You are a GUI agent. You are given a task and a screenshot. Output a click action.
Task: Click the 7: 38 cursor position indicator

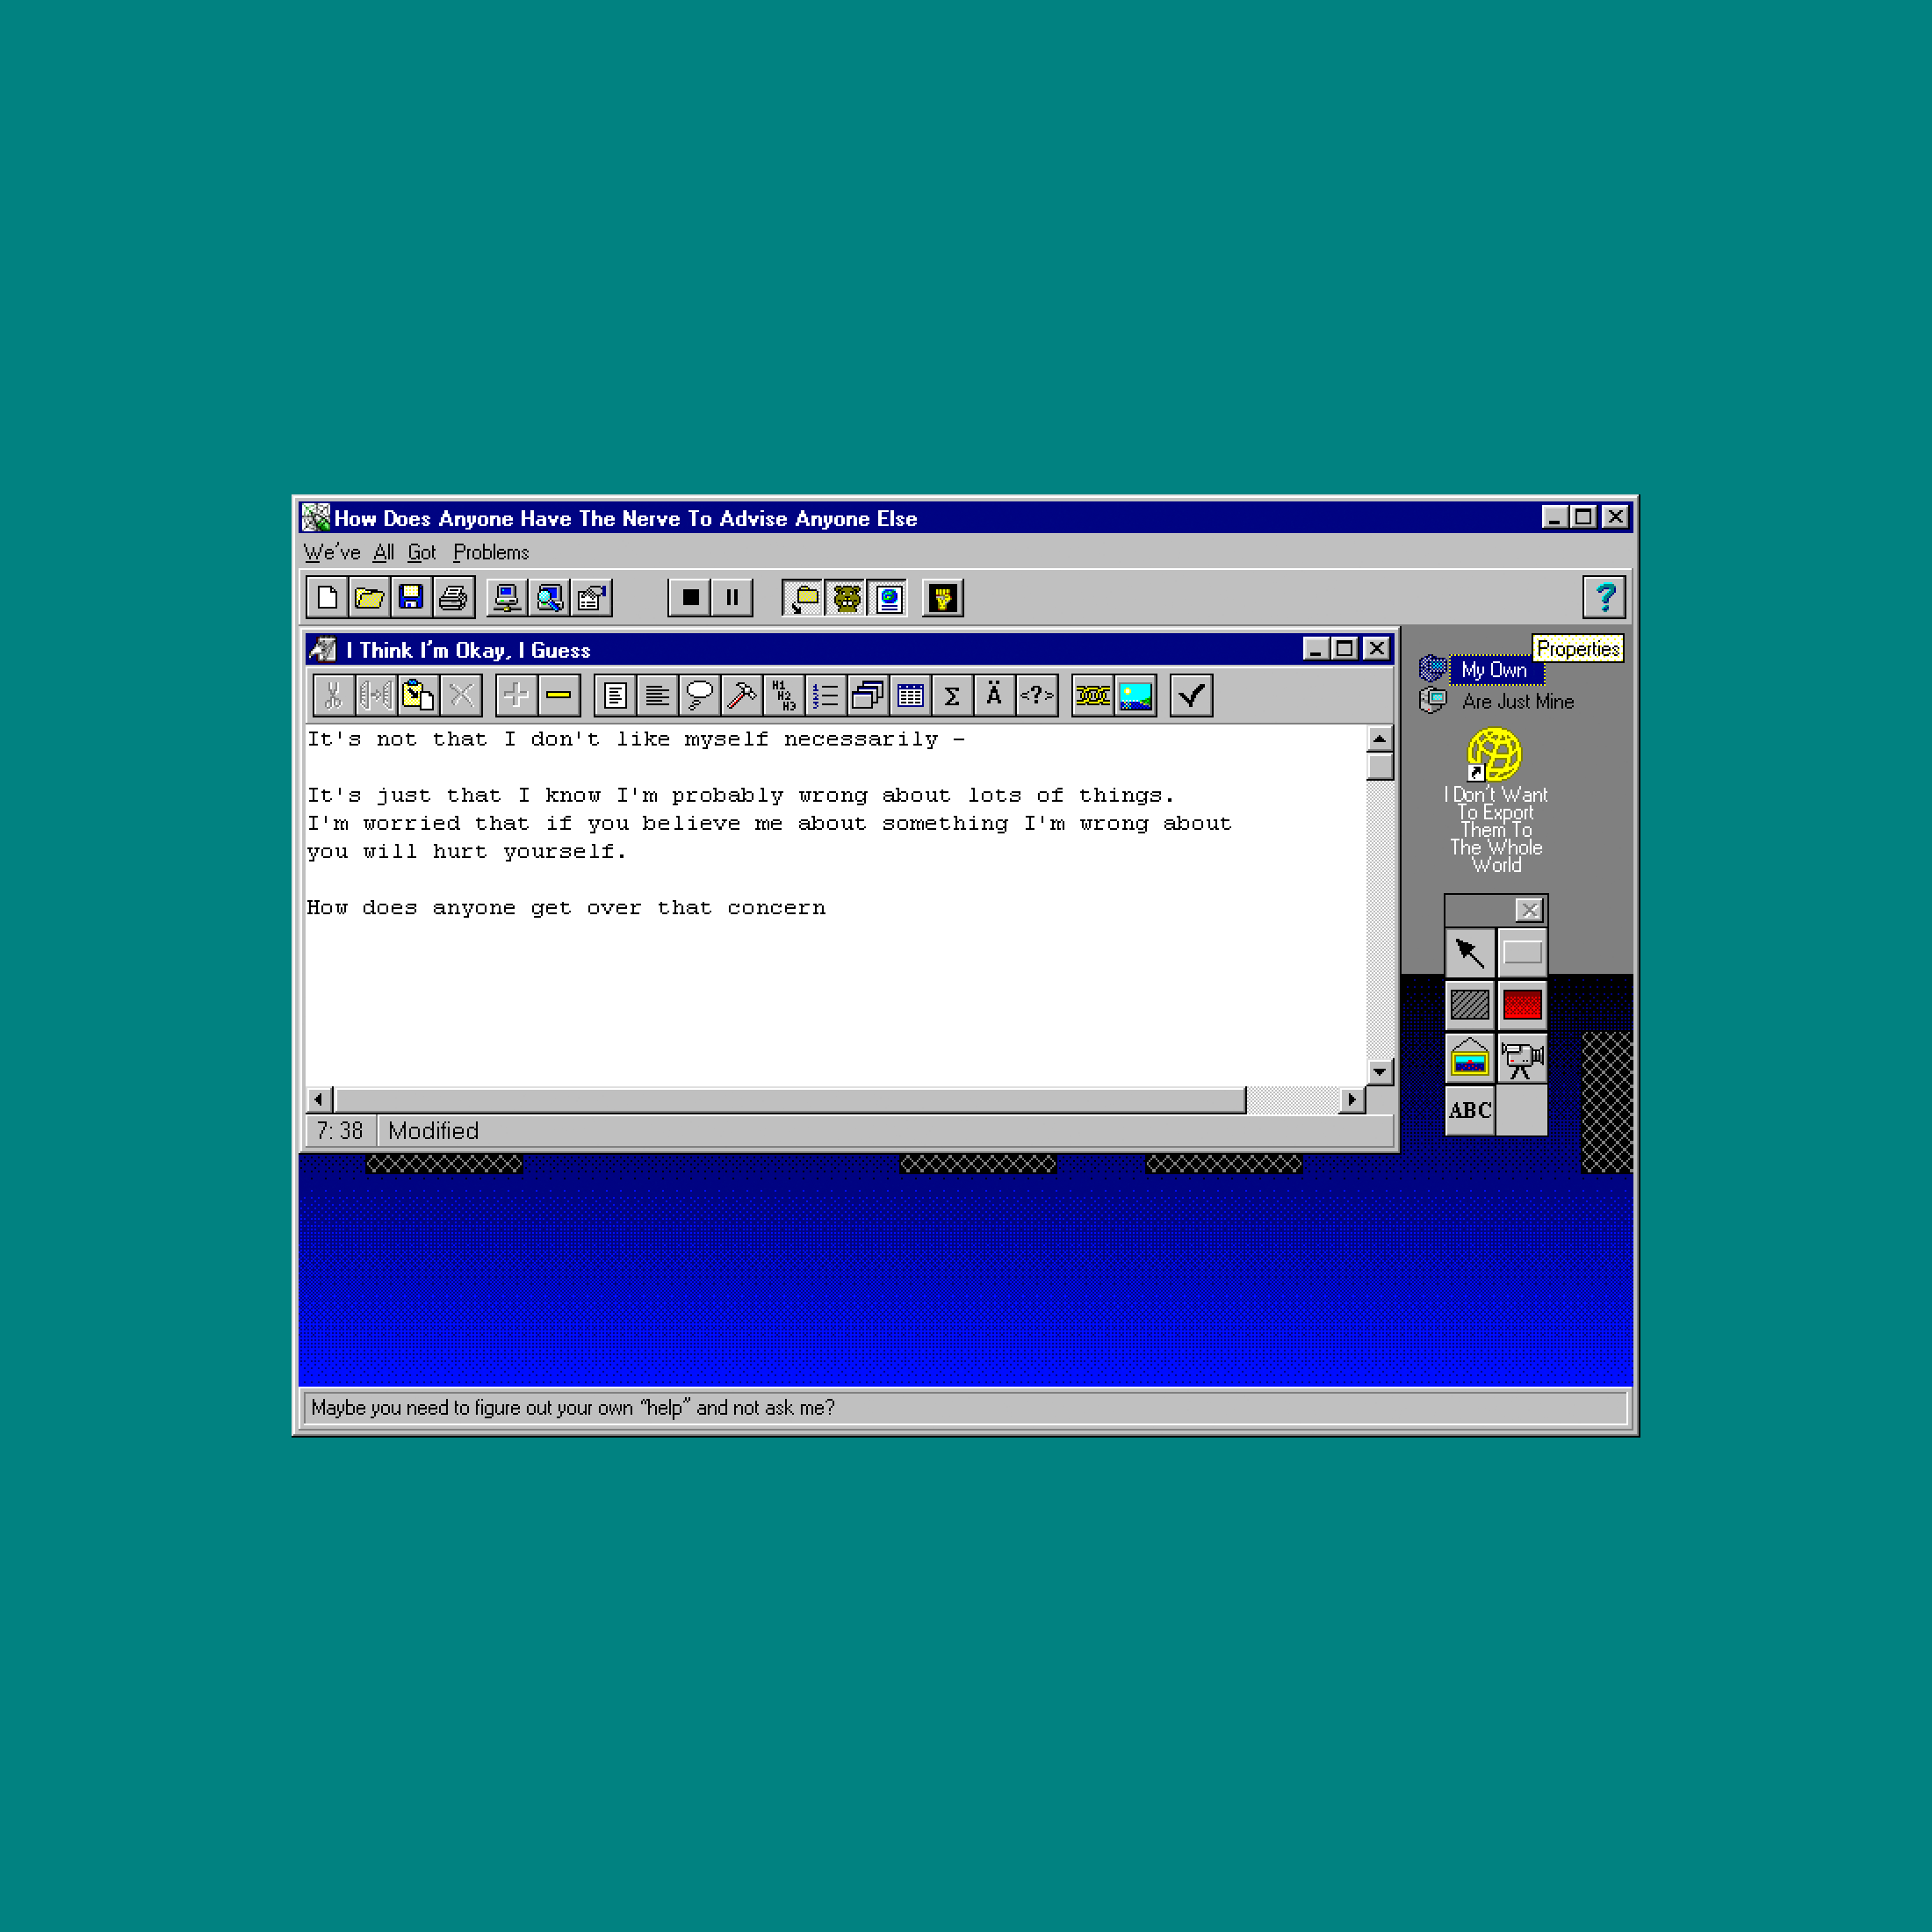click(340, 1131)
